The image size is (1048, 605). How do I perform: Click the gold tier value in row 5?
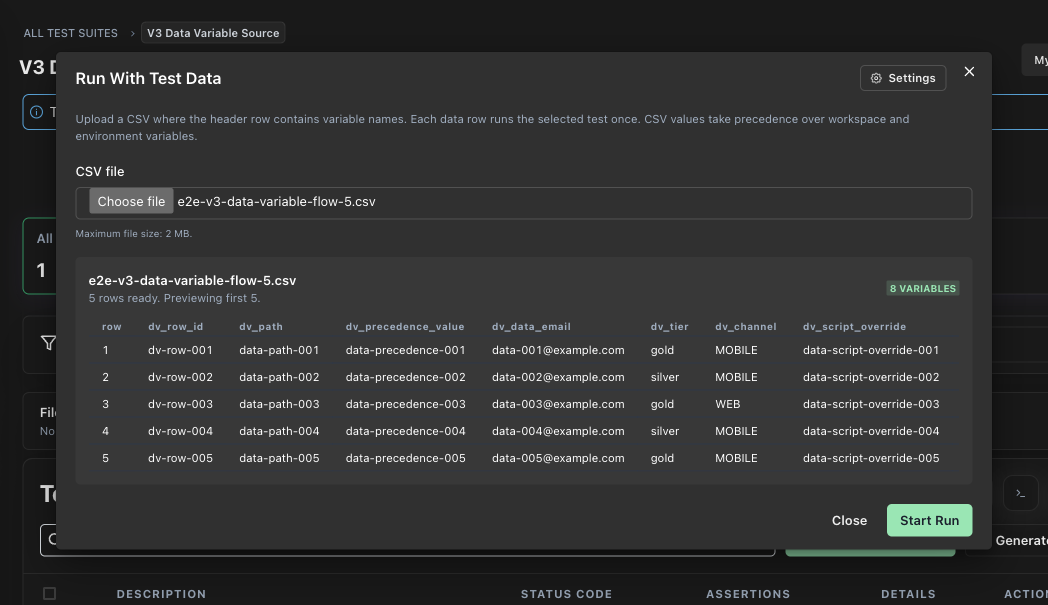click(x=662, y=458)
